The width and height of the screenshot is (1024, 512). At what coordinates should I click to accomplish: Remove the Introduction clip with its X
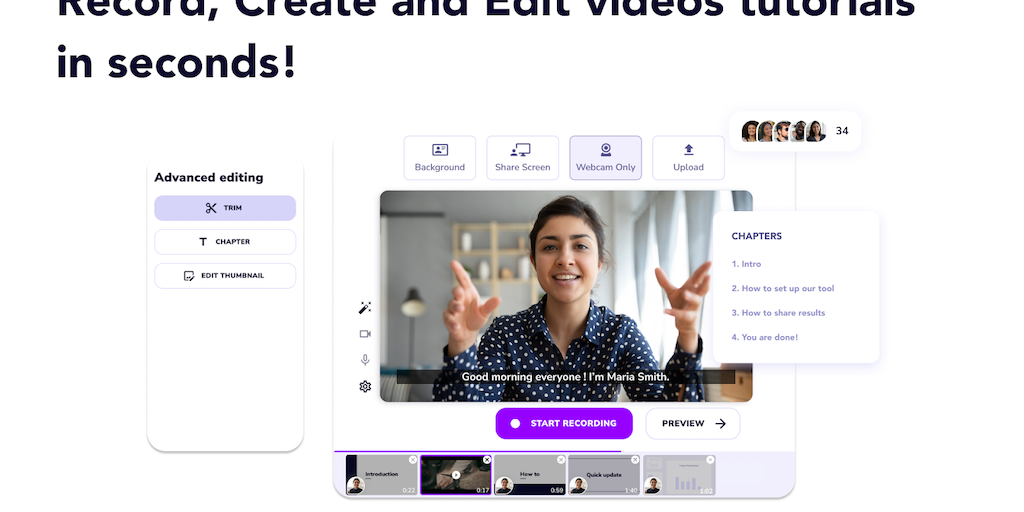[x=413, y=460]
